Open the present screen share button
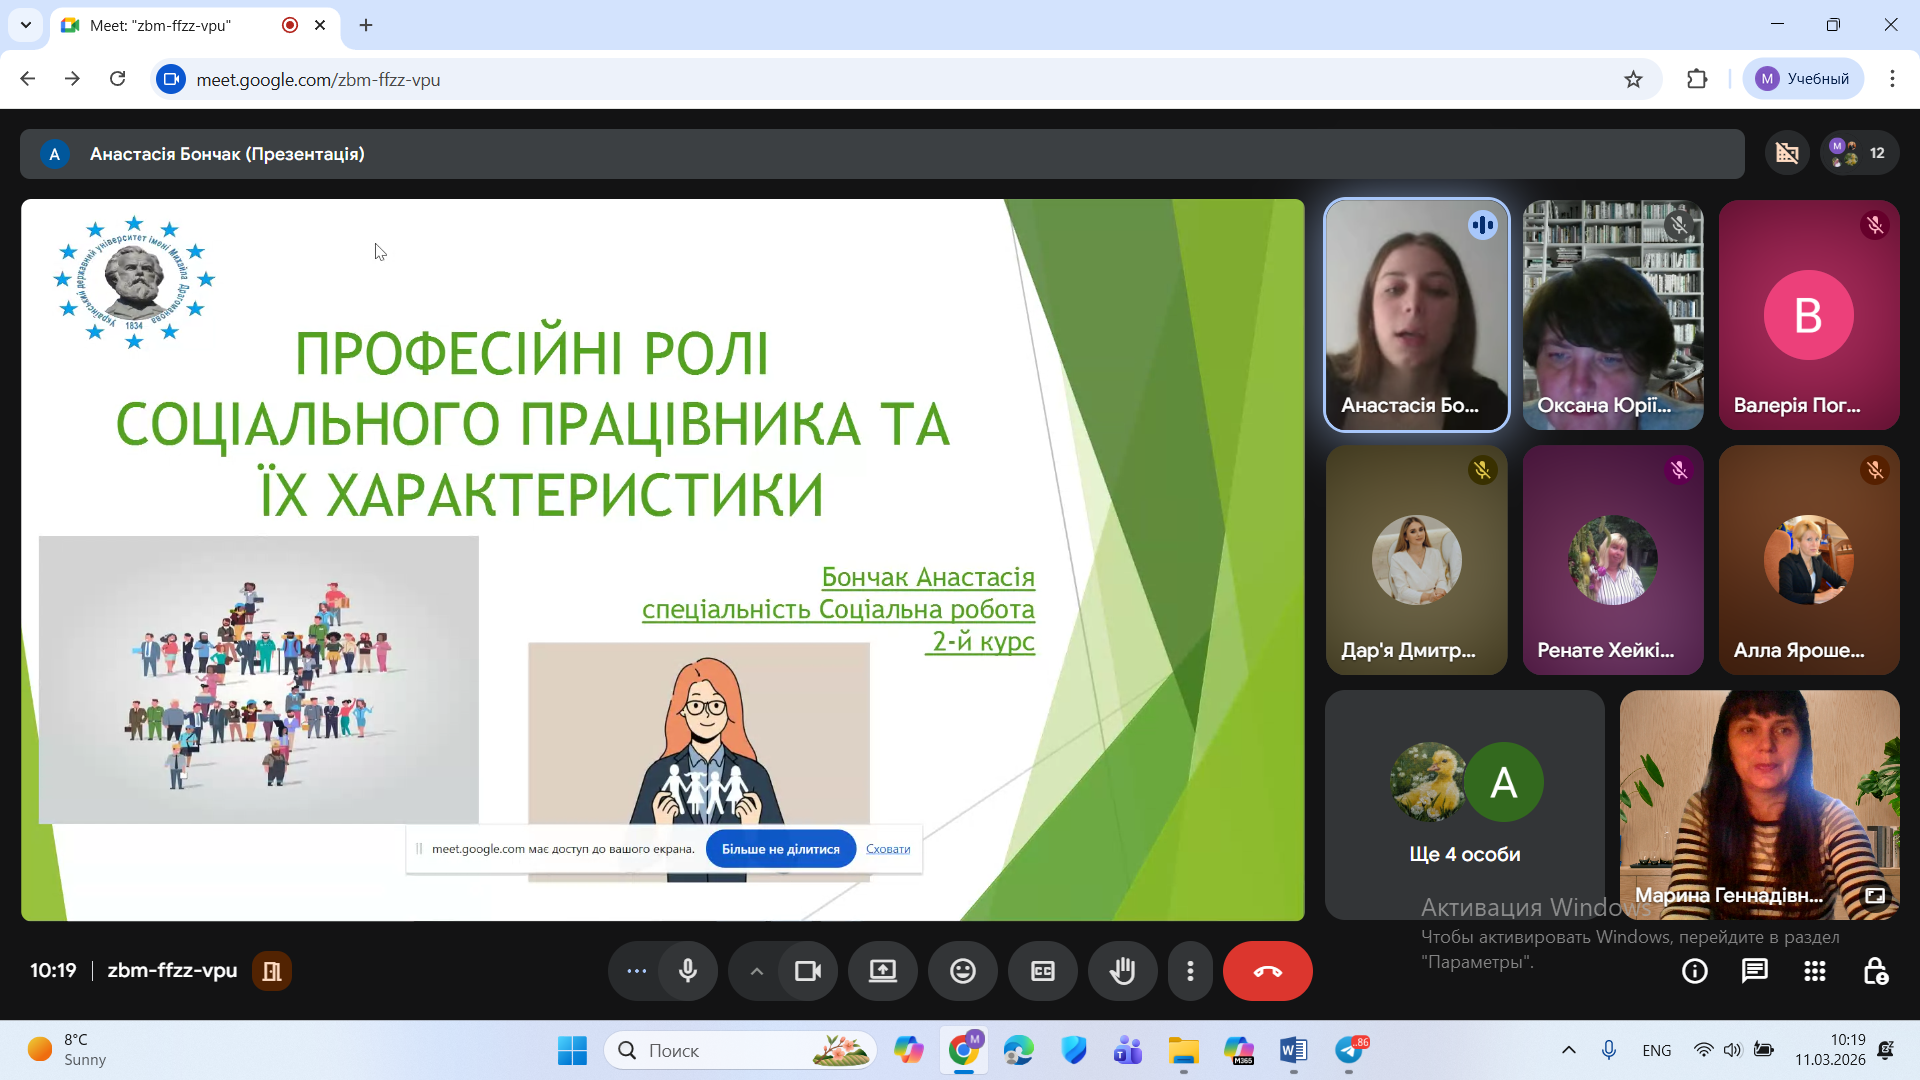1920x1080 pixels. tap(882, 971)
